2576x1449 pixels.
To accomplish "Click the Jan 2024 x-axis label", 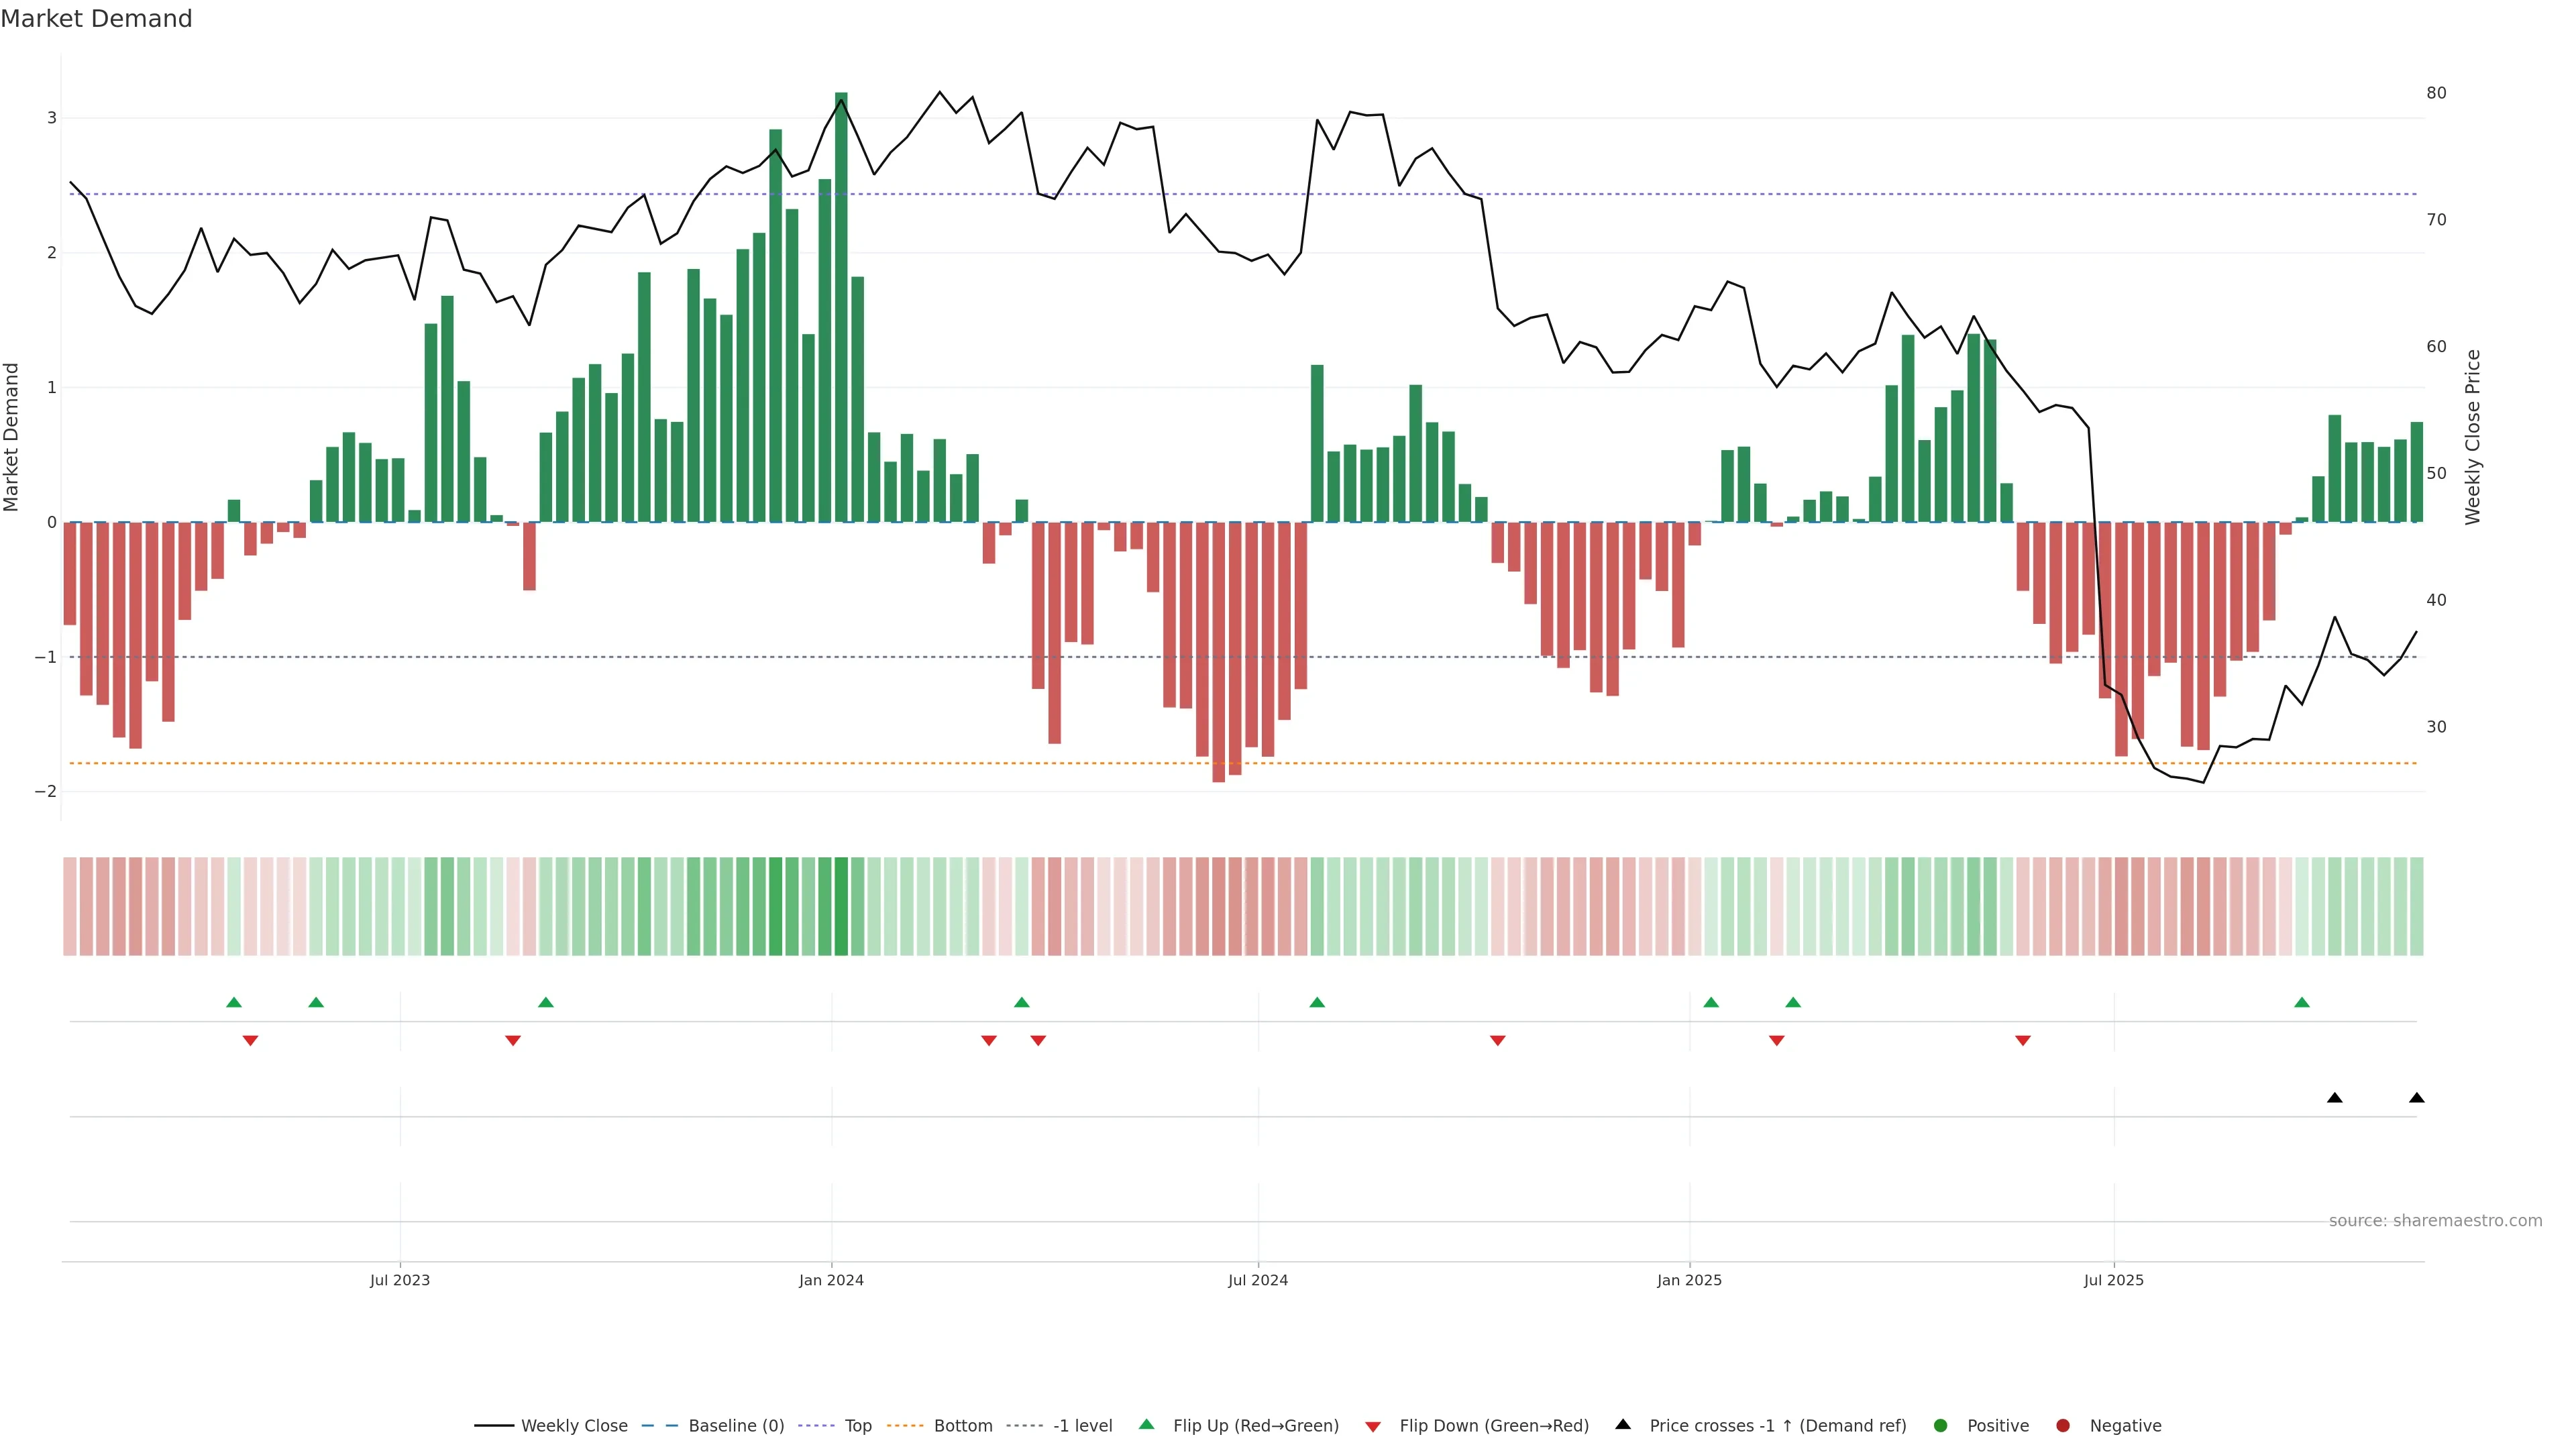I will [x=831, y=1280].
